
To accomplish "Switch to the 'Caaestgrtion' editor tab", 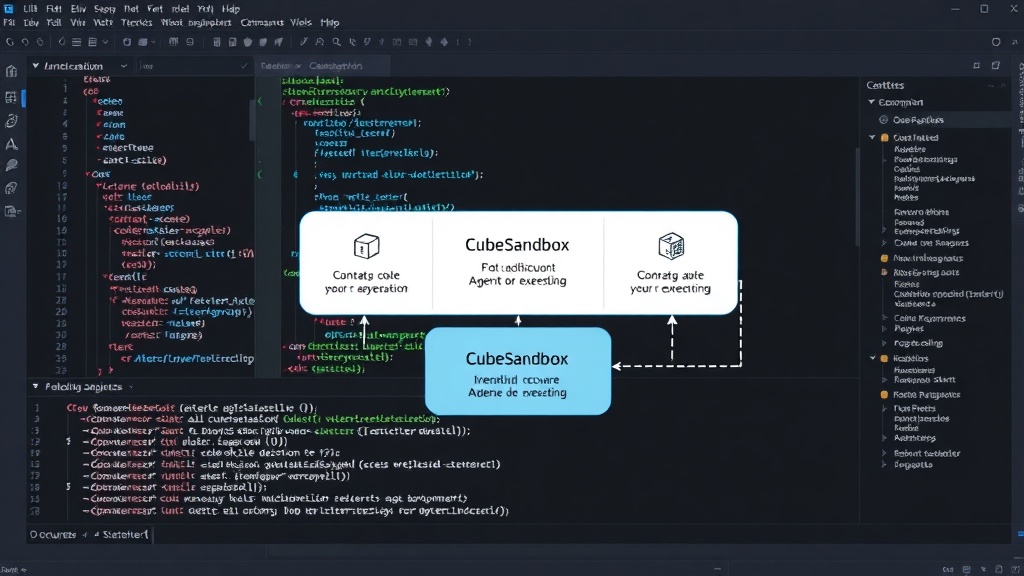I will tap(336, 66).
